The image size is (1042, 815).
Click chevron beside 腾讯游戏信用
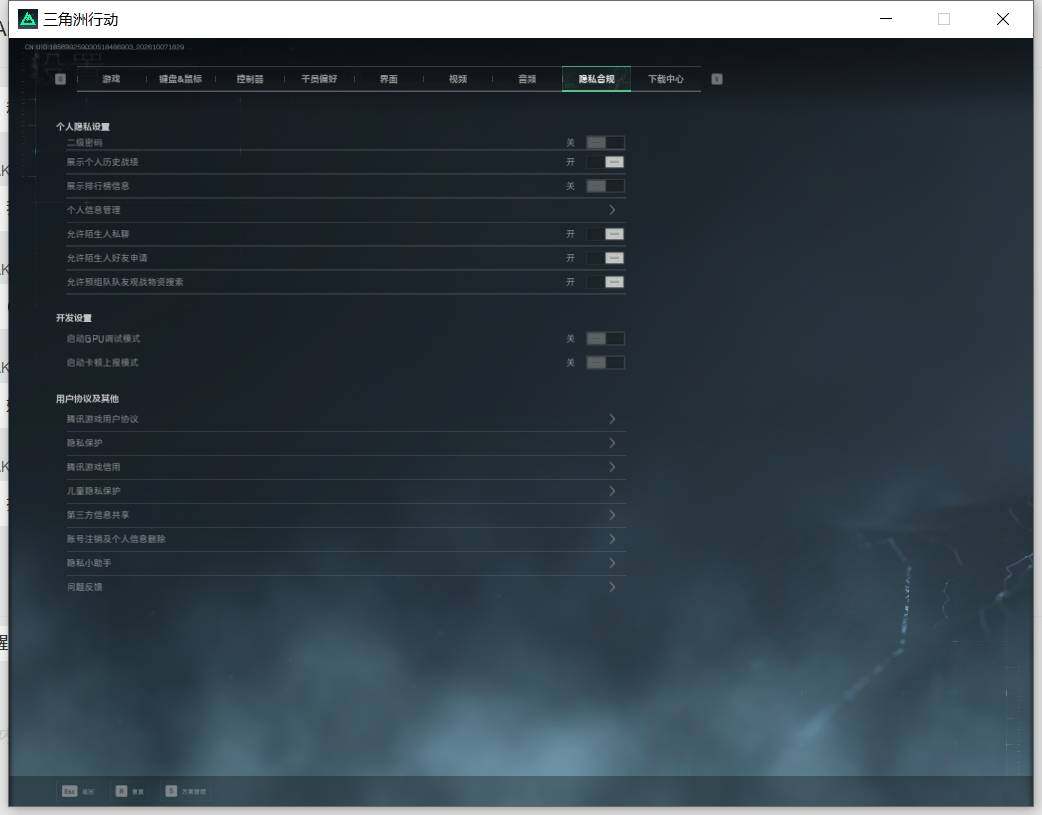612,467
